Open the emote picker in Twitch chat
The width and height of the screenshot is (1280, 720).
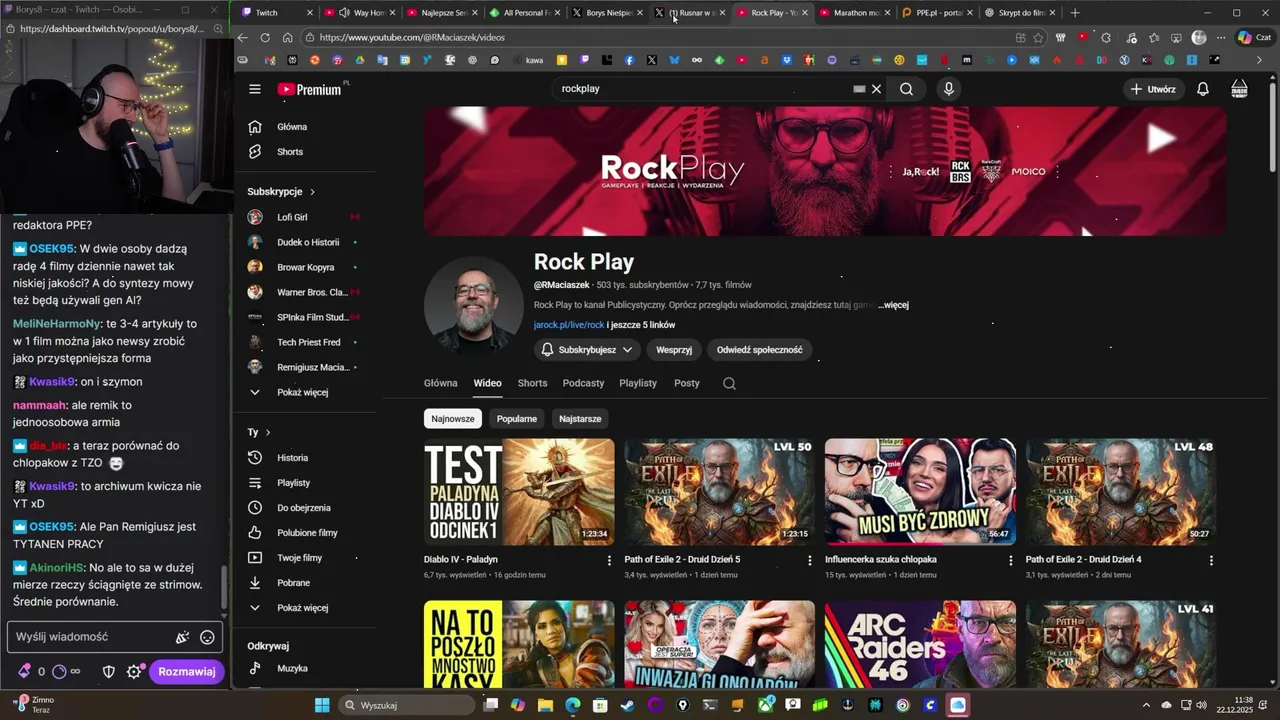click(x=207, y=637)
